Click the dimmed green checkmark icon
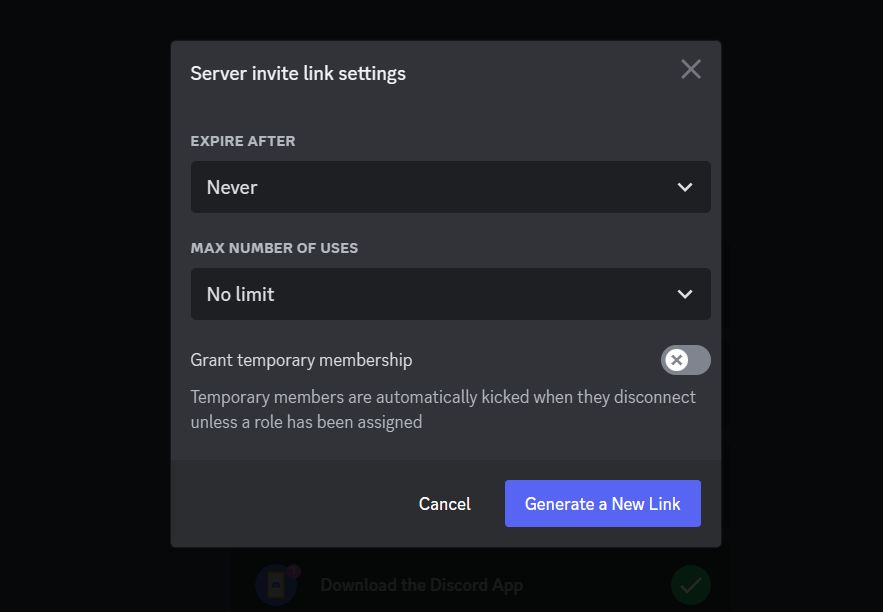This screenshot has height=612, width=883. click(690, 586)
